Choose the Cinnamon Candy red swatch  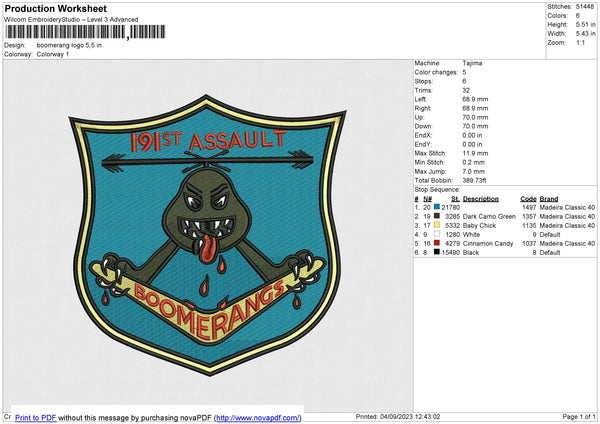tap(437, 243)
